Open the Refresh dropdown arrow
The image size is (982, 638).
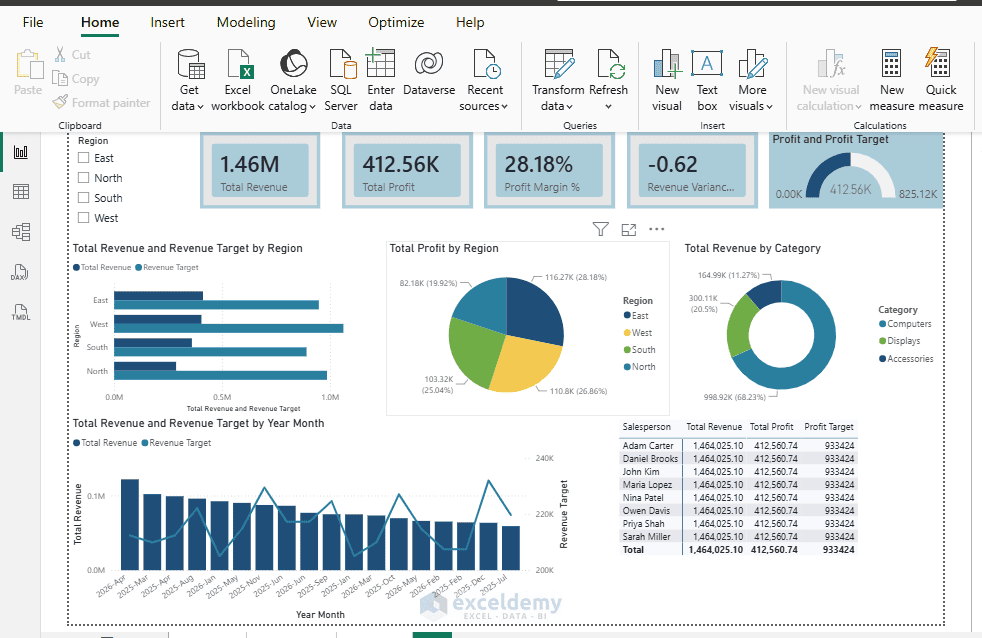coord(608,106)
